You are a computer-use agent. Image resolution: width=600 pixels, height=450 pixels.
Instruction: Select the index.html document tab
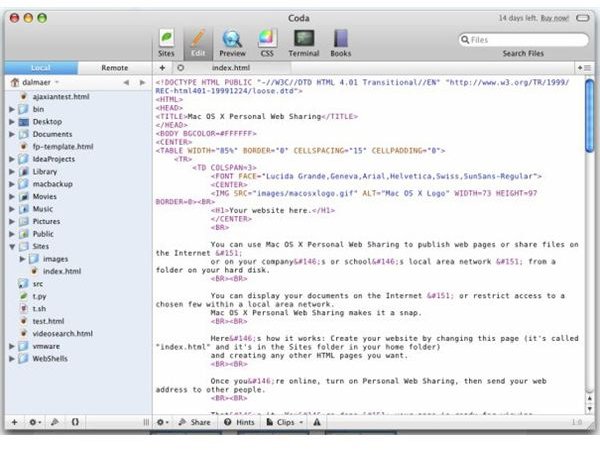(x=231, y=68)
